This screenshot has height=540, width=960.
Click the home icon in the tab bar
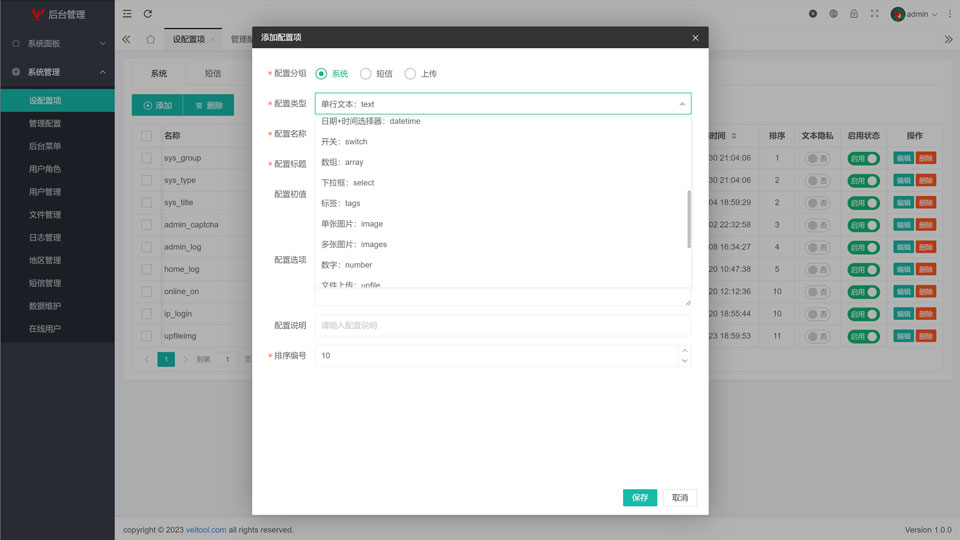(x=150, y=39)
